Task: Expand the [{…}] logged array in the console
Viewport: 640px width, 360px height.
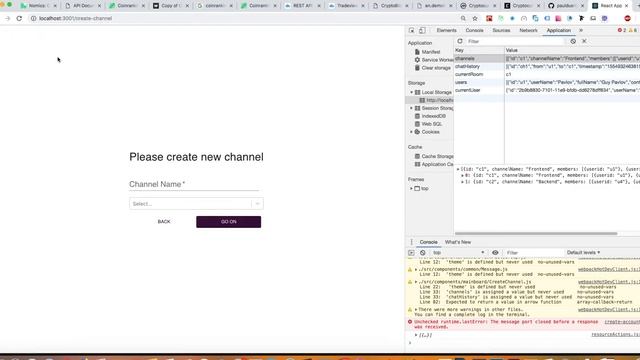Action: tap(416, 335)
